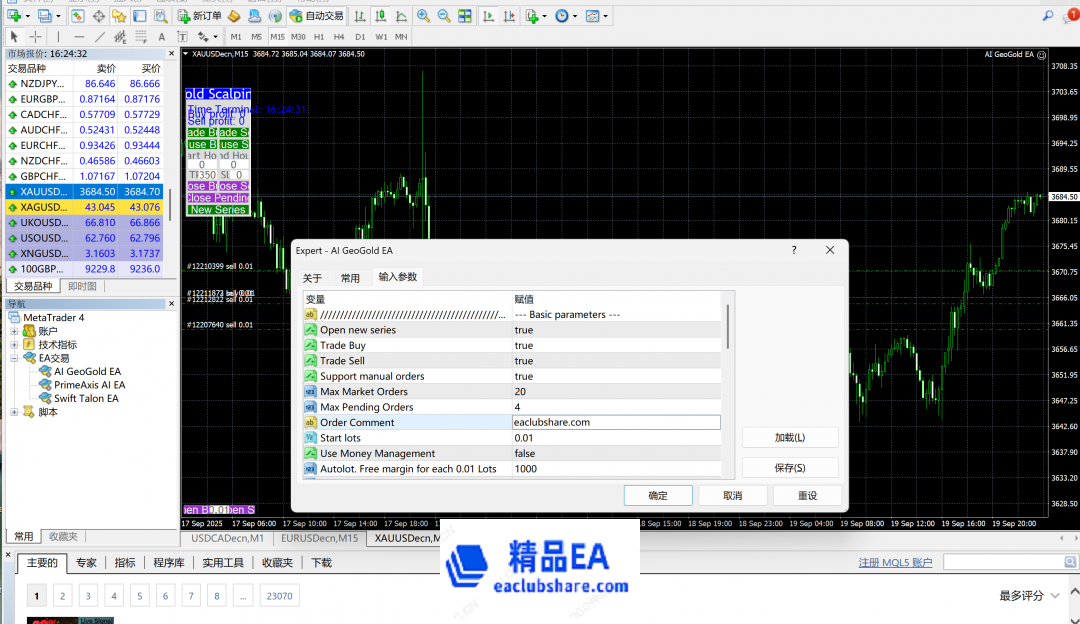This screenshot has width=1080, height=624.
Task: Click the zoom in magnifier icon
Action: click(x=423, y=16)
